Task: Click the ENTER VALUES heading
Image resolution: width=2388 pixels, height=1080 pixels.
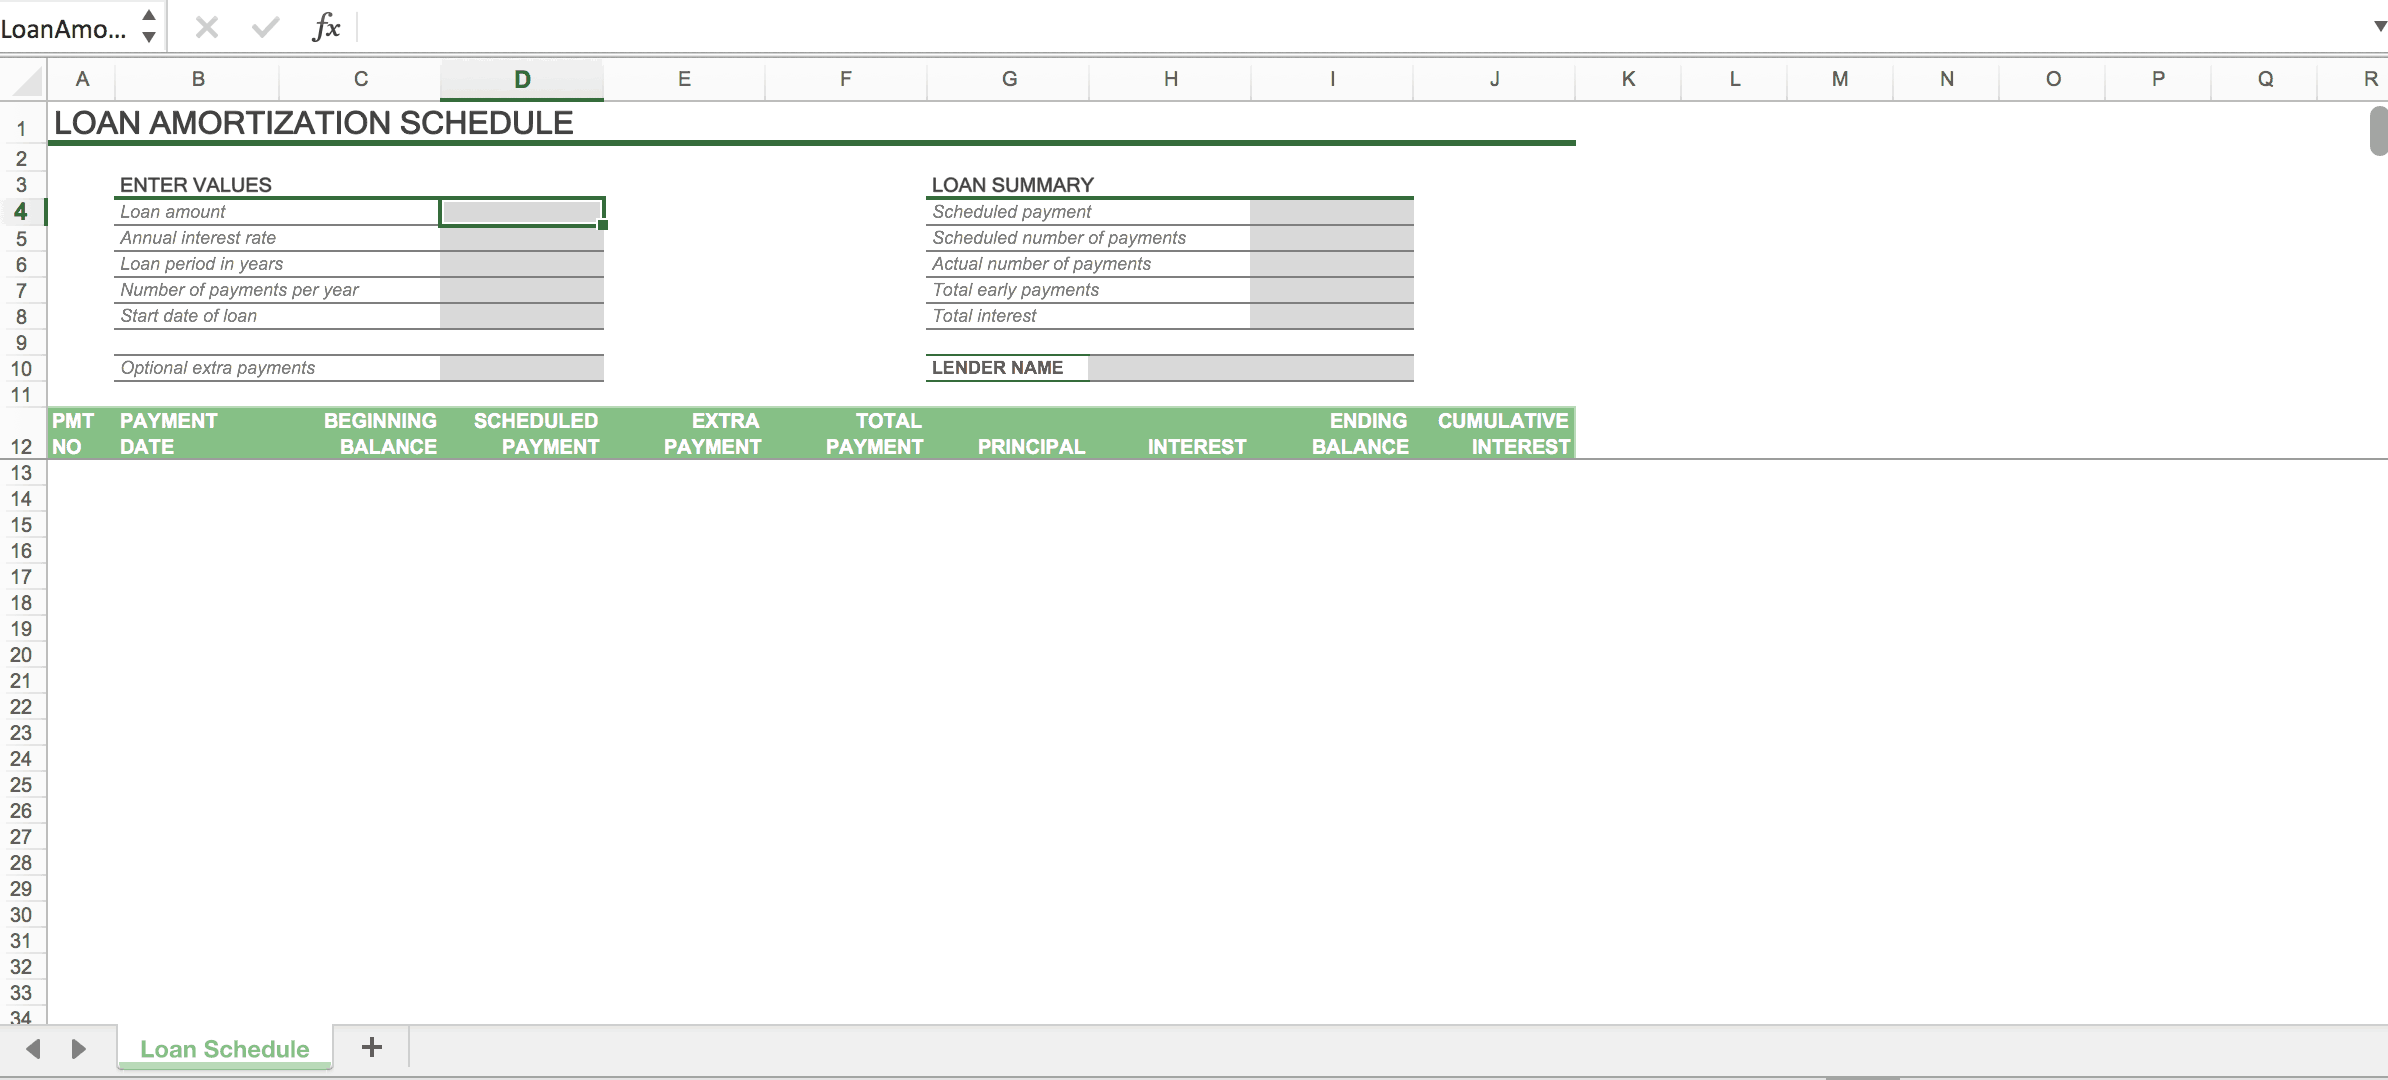Action: pyautogui.click(x=196, y=185)
